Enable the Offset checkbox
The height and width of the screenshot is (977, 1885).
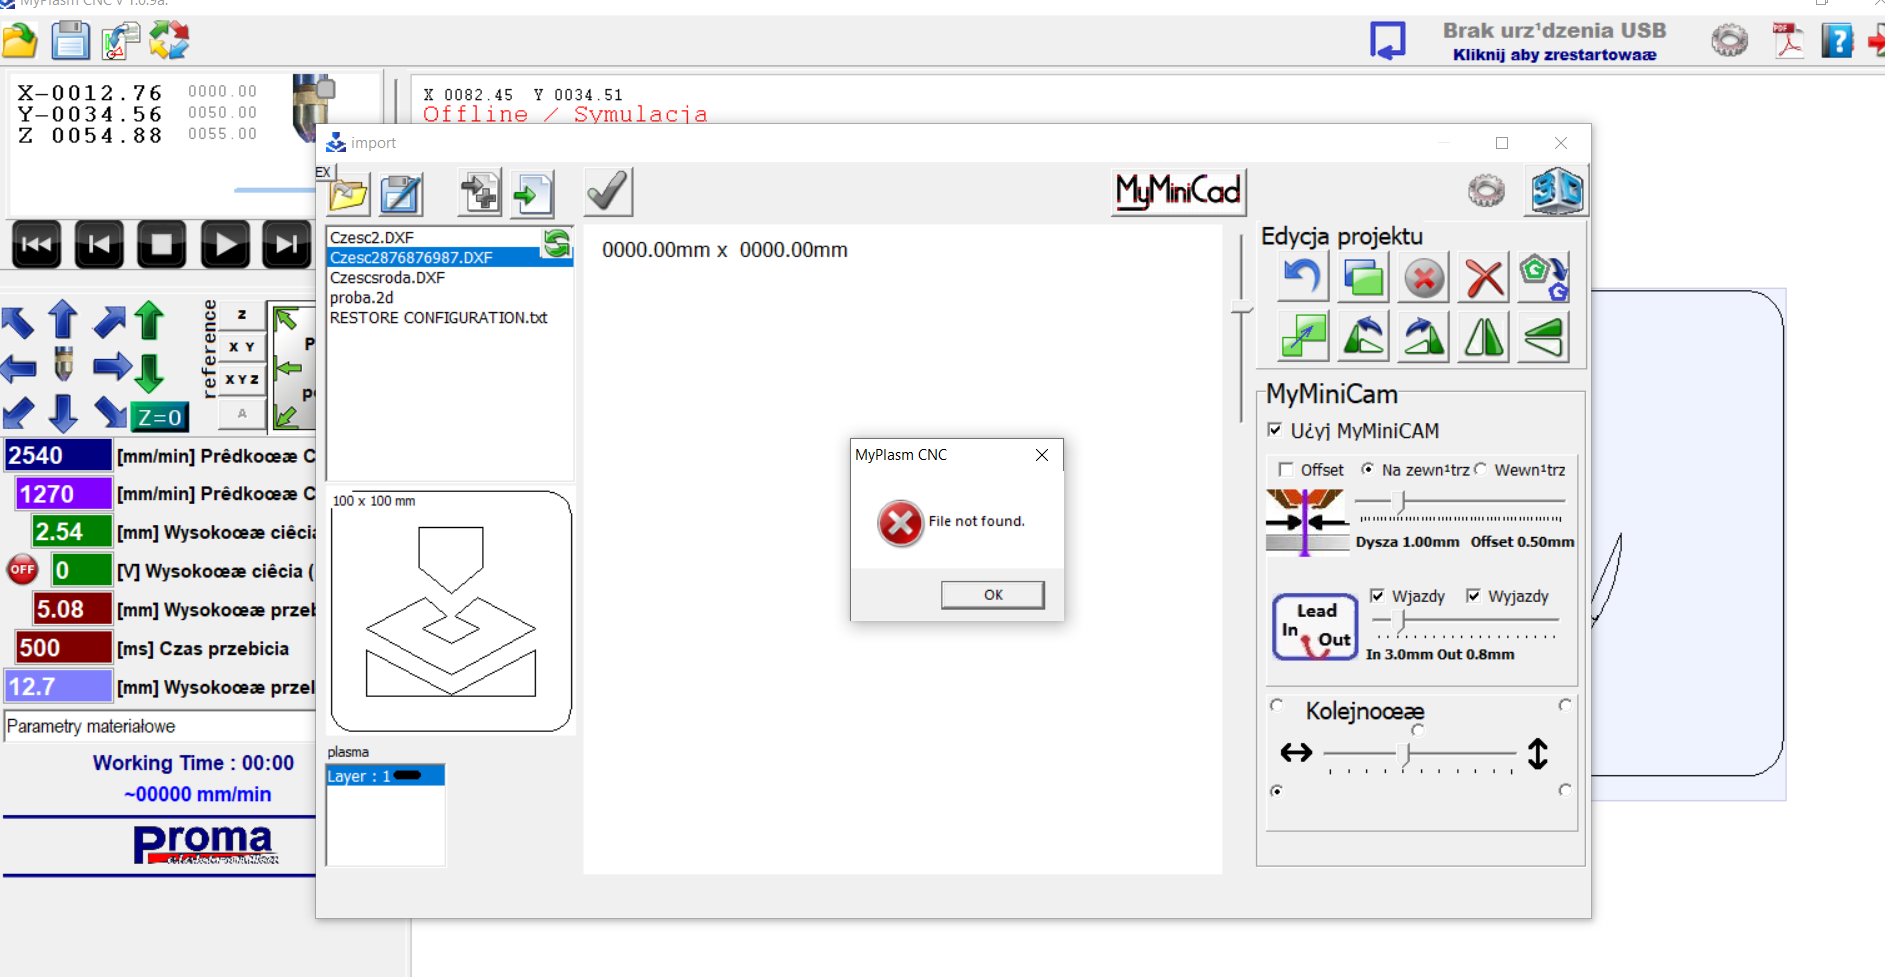click(1286, 470)
